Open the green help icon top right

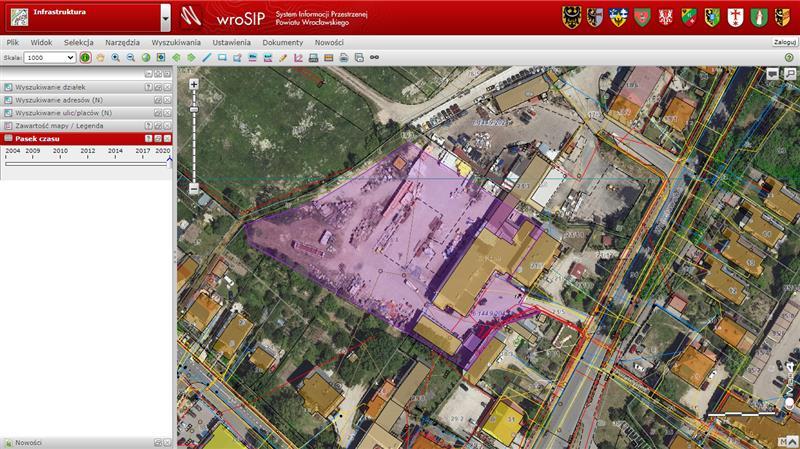click(789, 58)
